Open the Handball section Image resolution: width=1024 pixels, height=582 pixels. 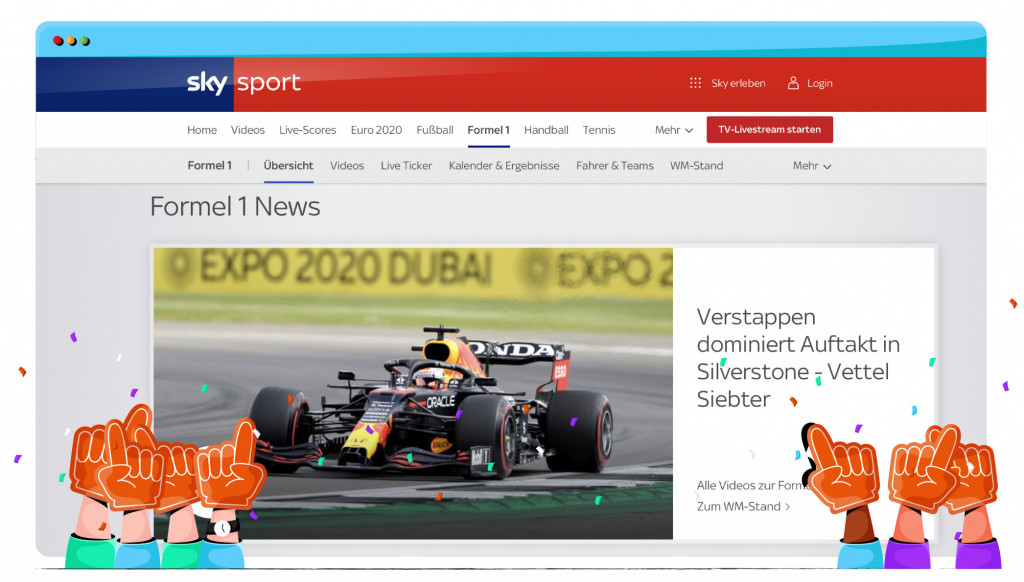point(546,130)
